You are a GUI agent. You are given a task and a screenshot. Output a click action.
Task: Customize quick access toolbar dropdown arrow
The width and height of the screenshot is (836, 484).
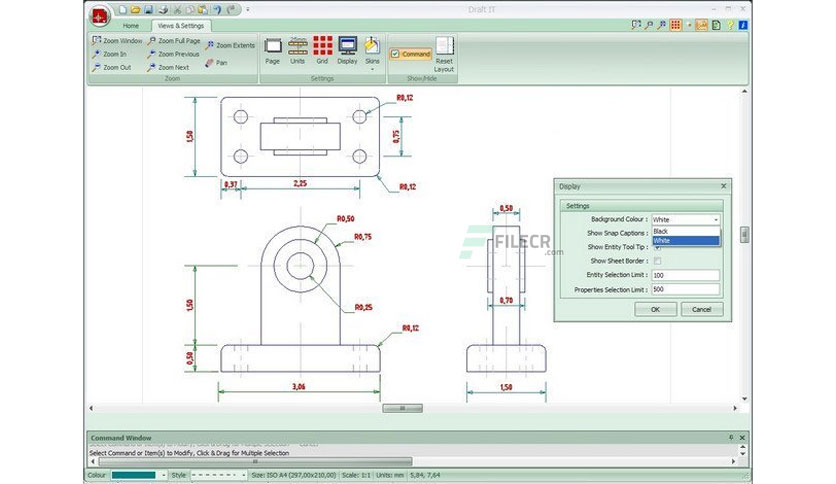pyautogui.click(x=247, y=10)
